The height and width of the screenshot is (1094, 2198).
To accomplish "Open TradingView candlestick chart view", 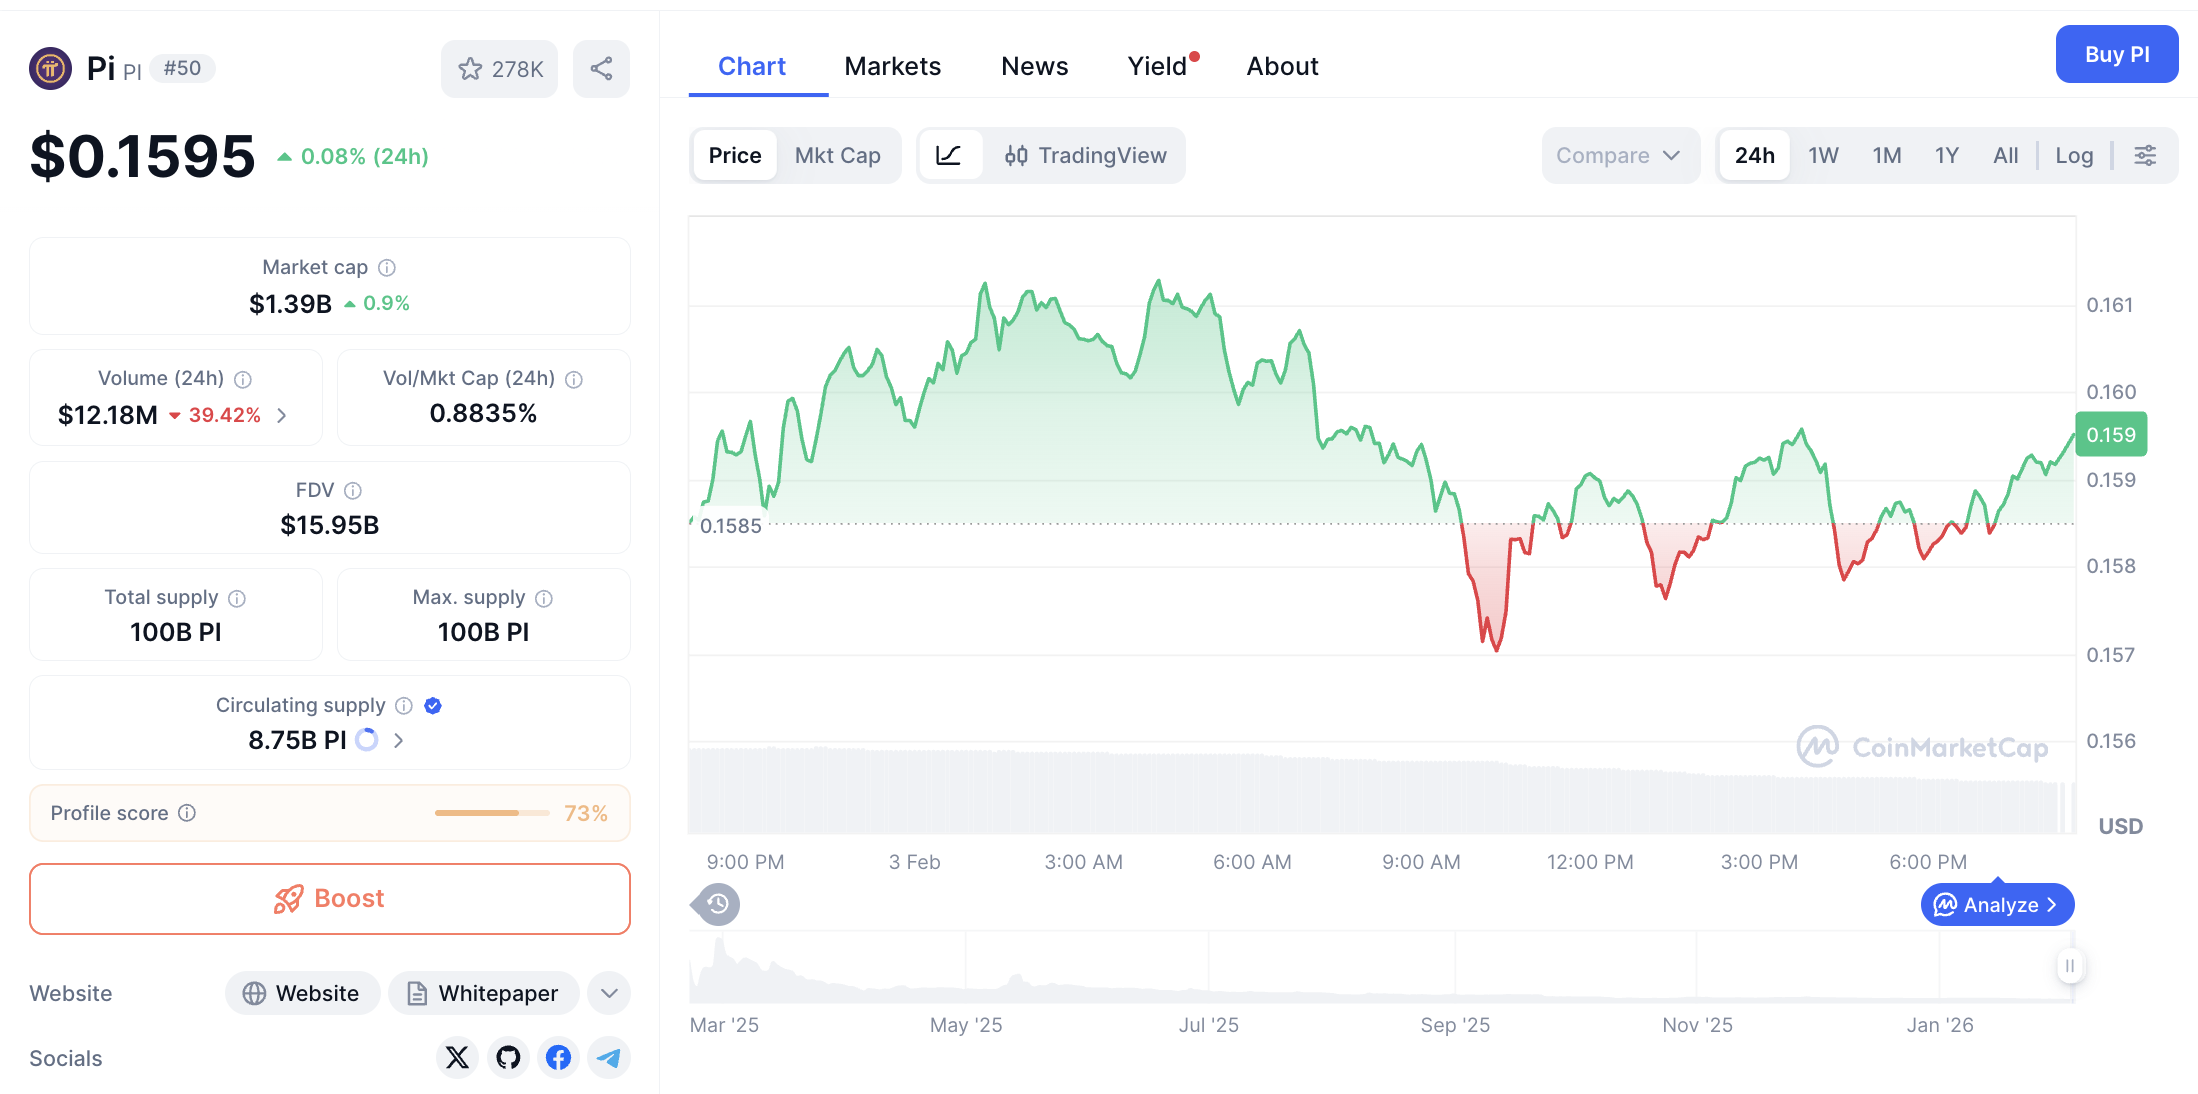I will pos(1086,155).
